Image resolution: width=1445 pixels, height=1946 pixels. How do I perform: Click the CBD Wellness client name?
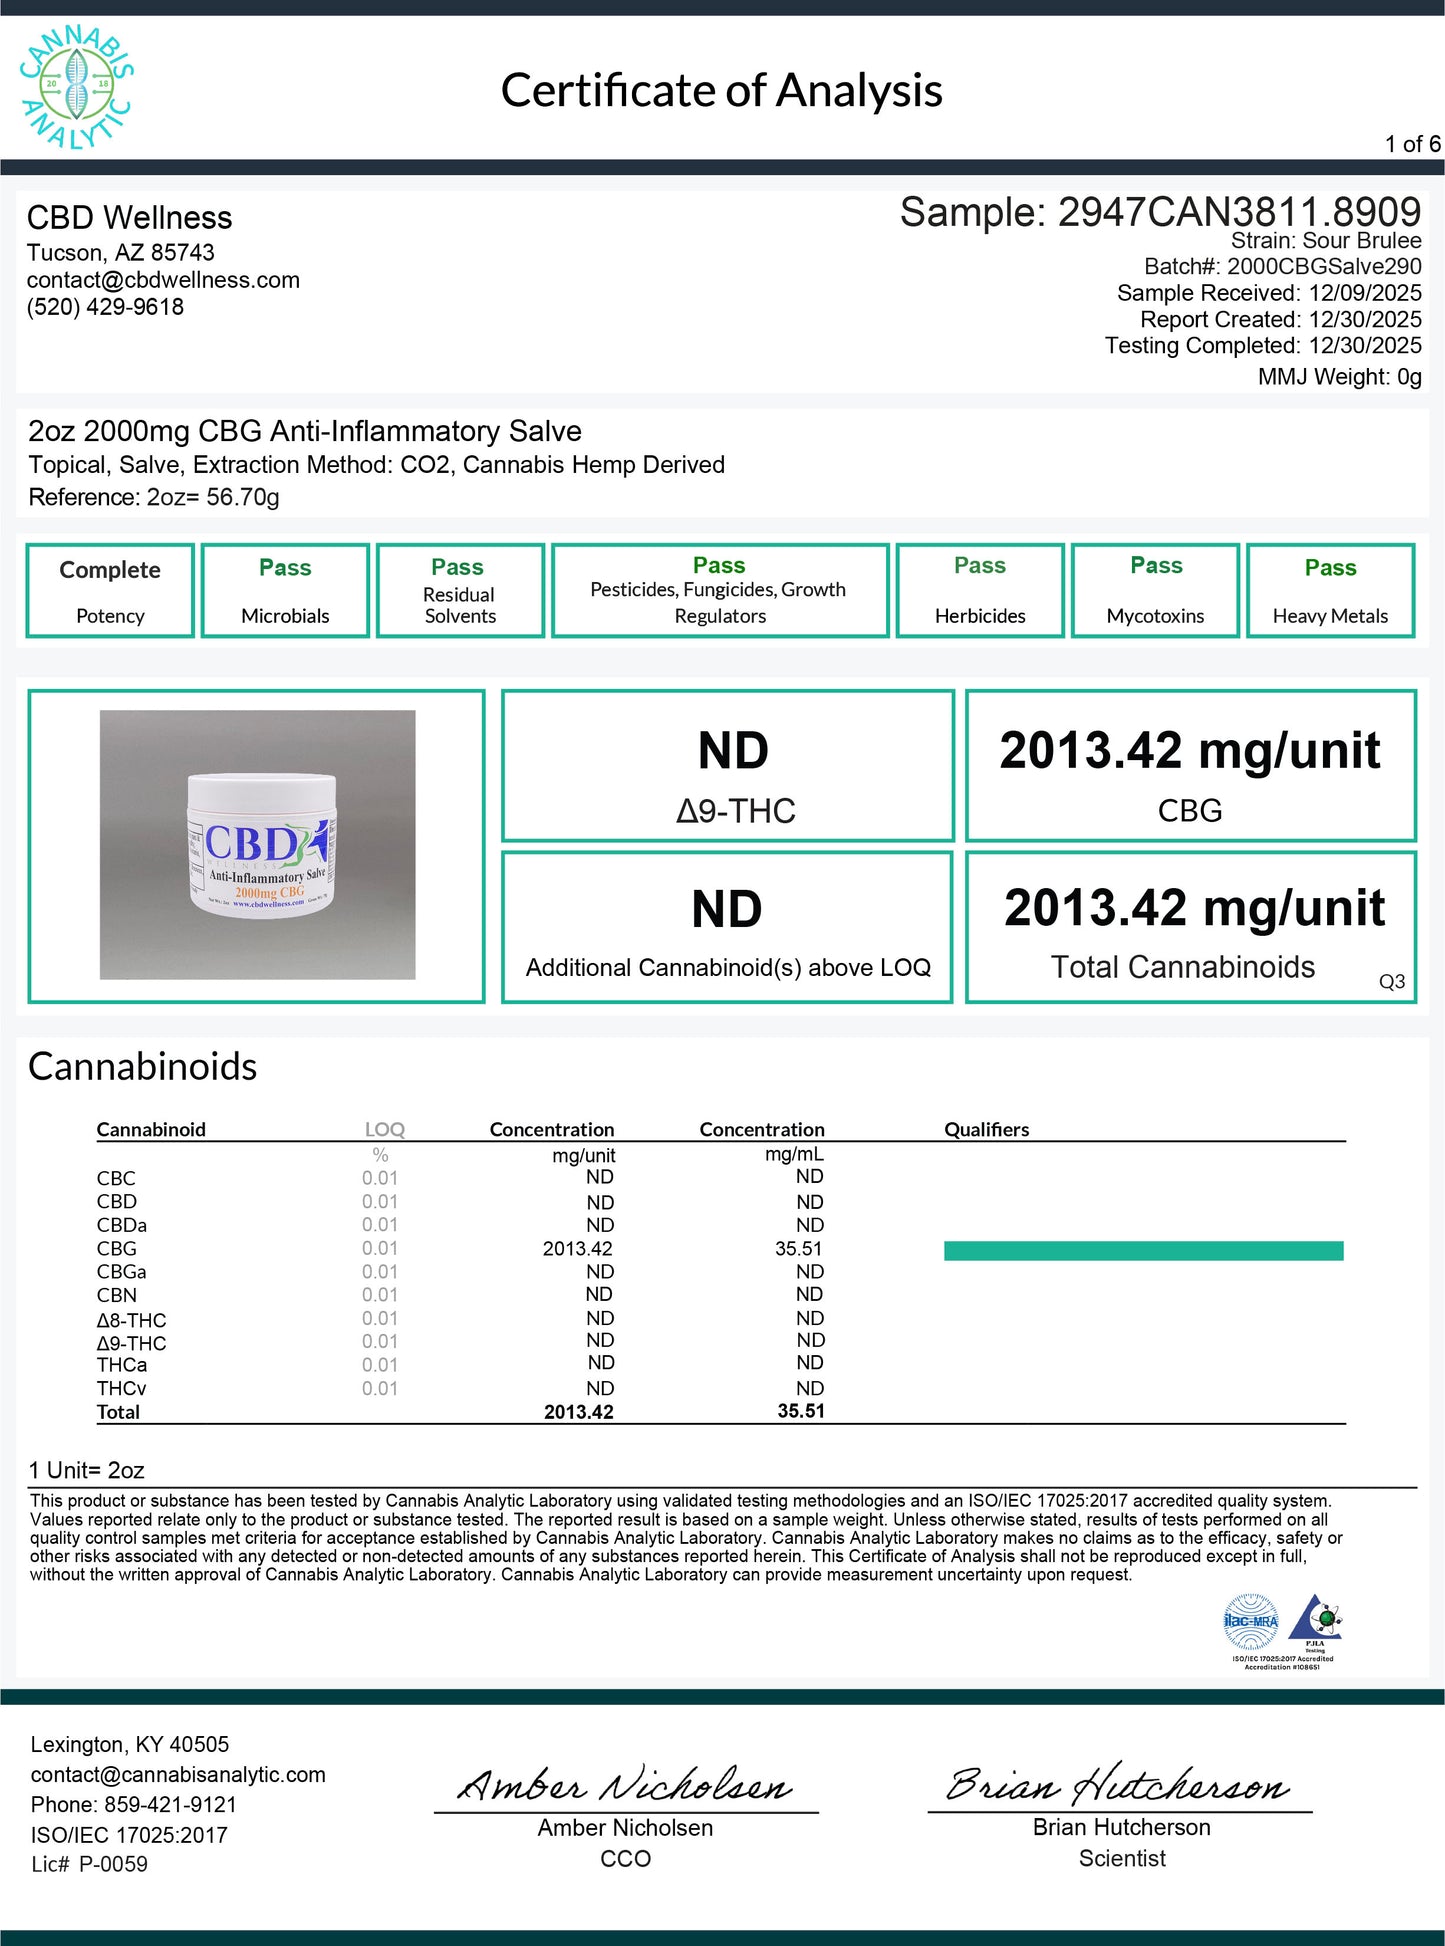click(x=129, y=217)
